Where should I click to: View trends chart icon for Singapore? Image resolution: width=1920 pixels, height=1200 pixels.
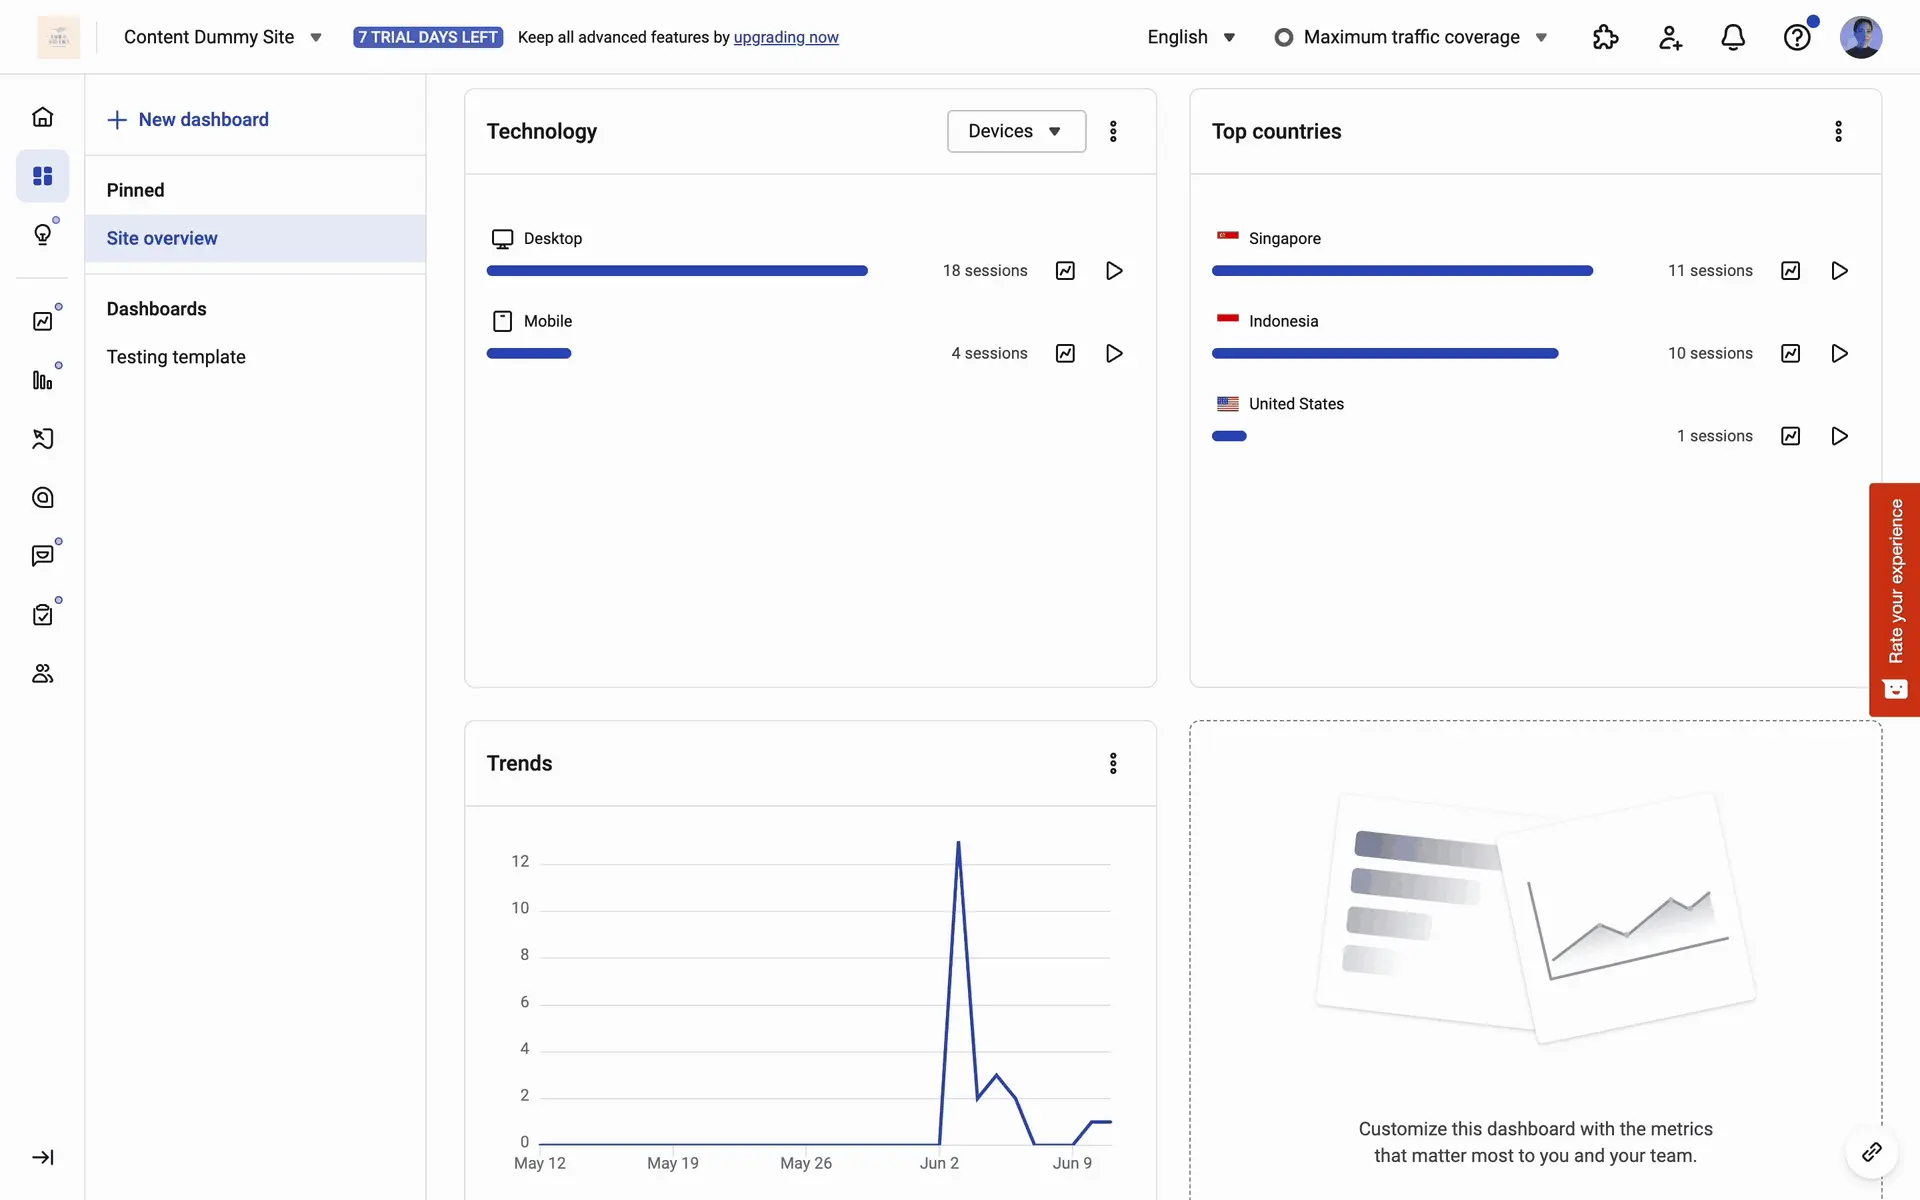1790,271
